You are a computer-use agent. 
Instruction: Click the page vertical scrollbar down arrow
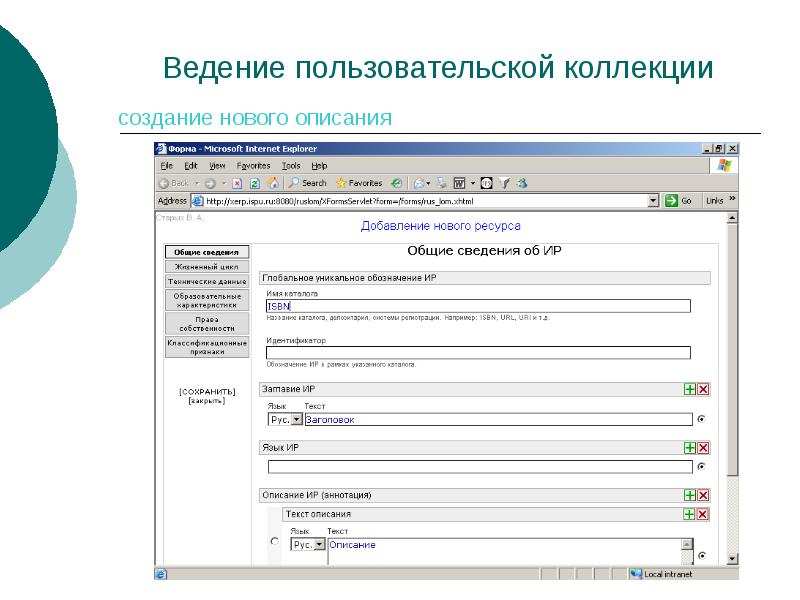[x=732, y=559]
